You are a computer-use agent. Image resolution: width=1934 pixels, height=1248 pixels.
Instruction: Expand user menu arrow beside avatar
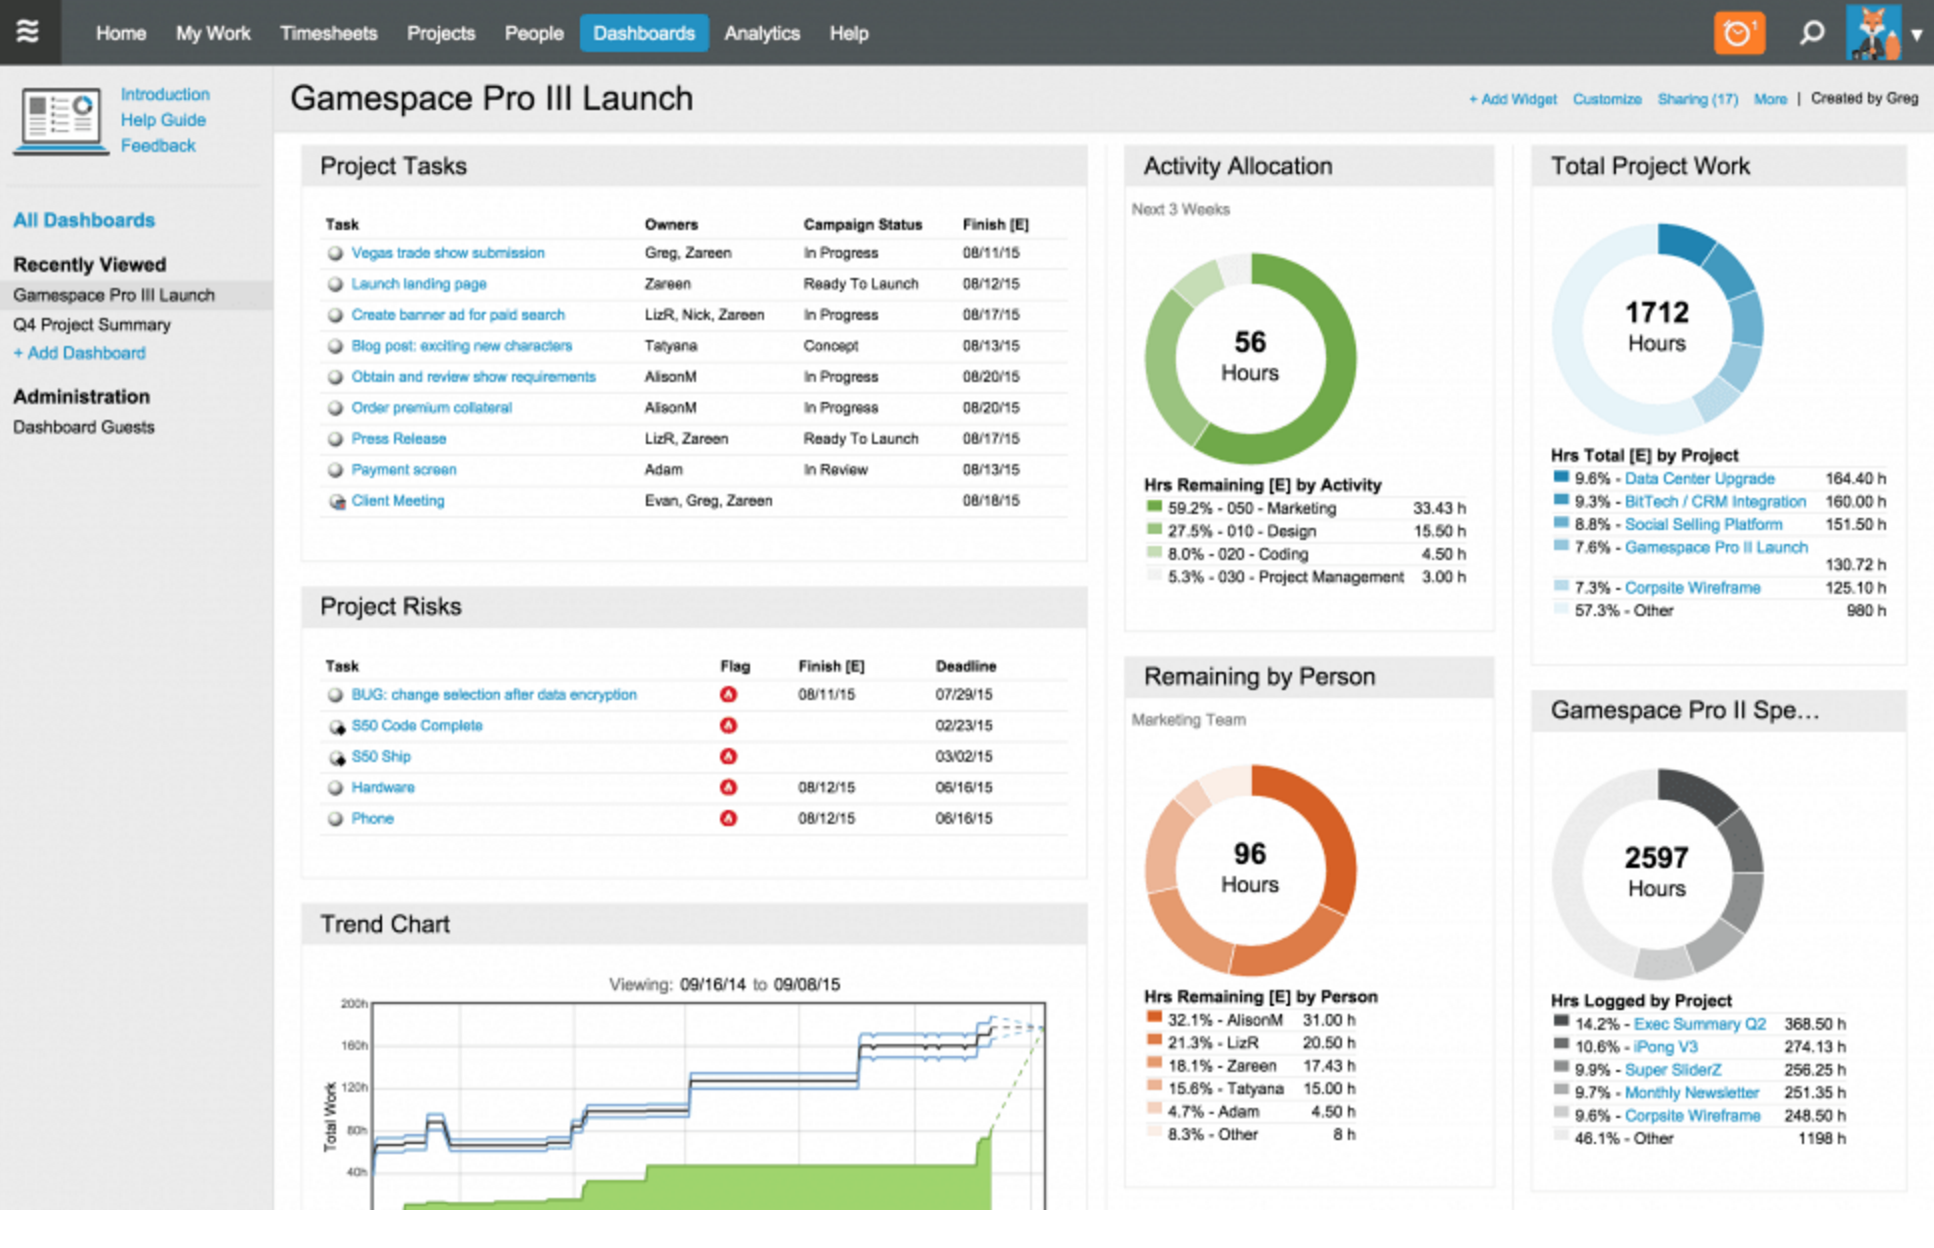(1916, 34)
